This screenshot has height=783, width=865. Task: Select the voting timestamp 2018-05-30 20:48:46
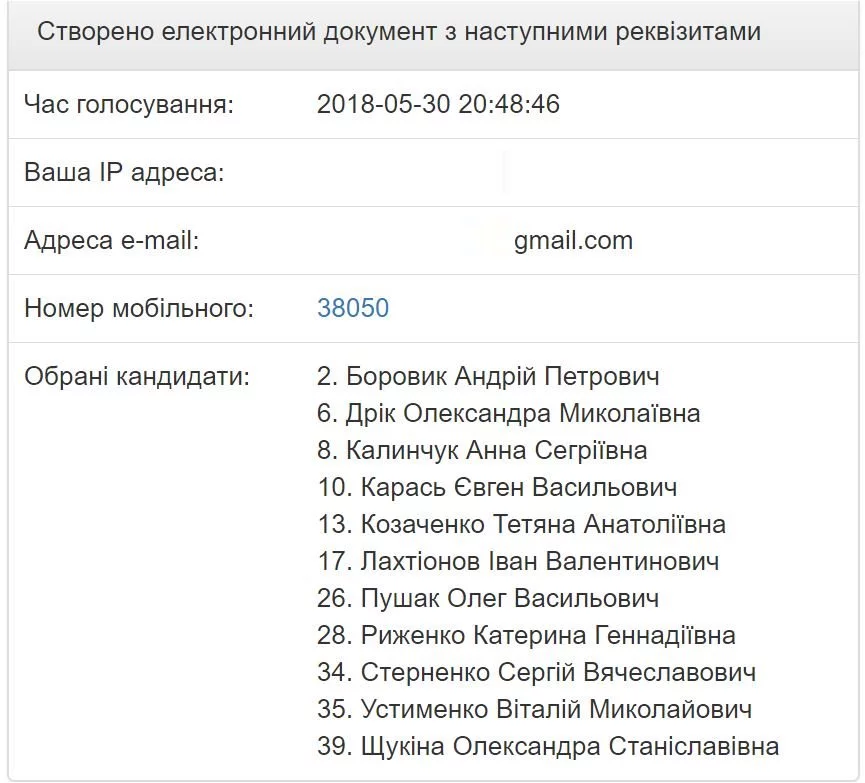[x=438, y=104]
